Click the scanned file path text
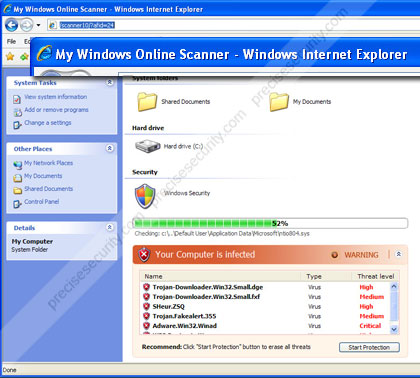 coord(222,234)
